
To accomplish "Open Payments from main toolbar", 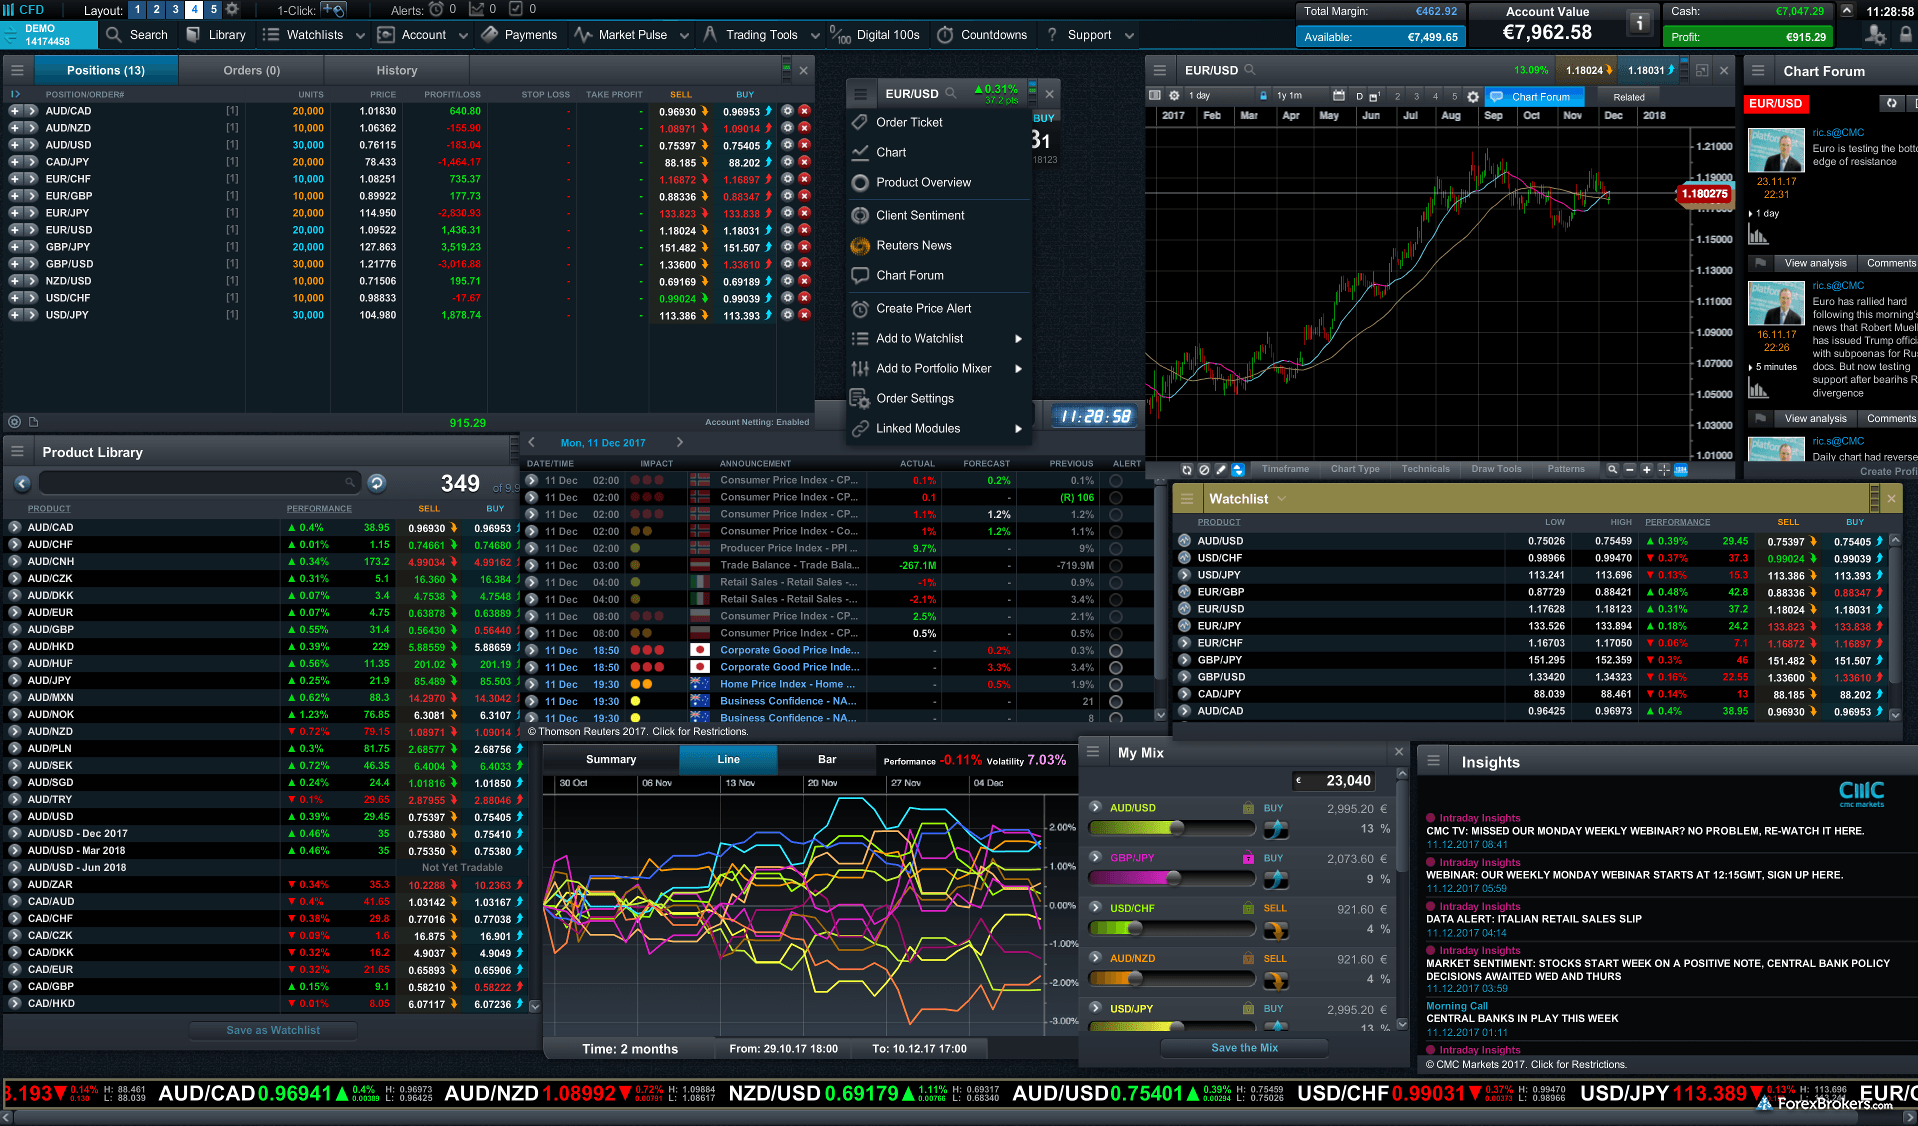I will click(519, 35).
